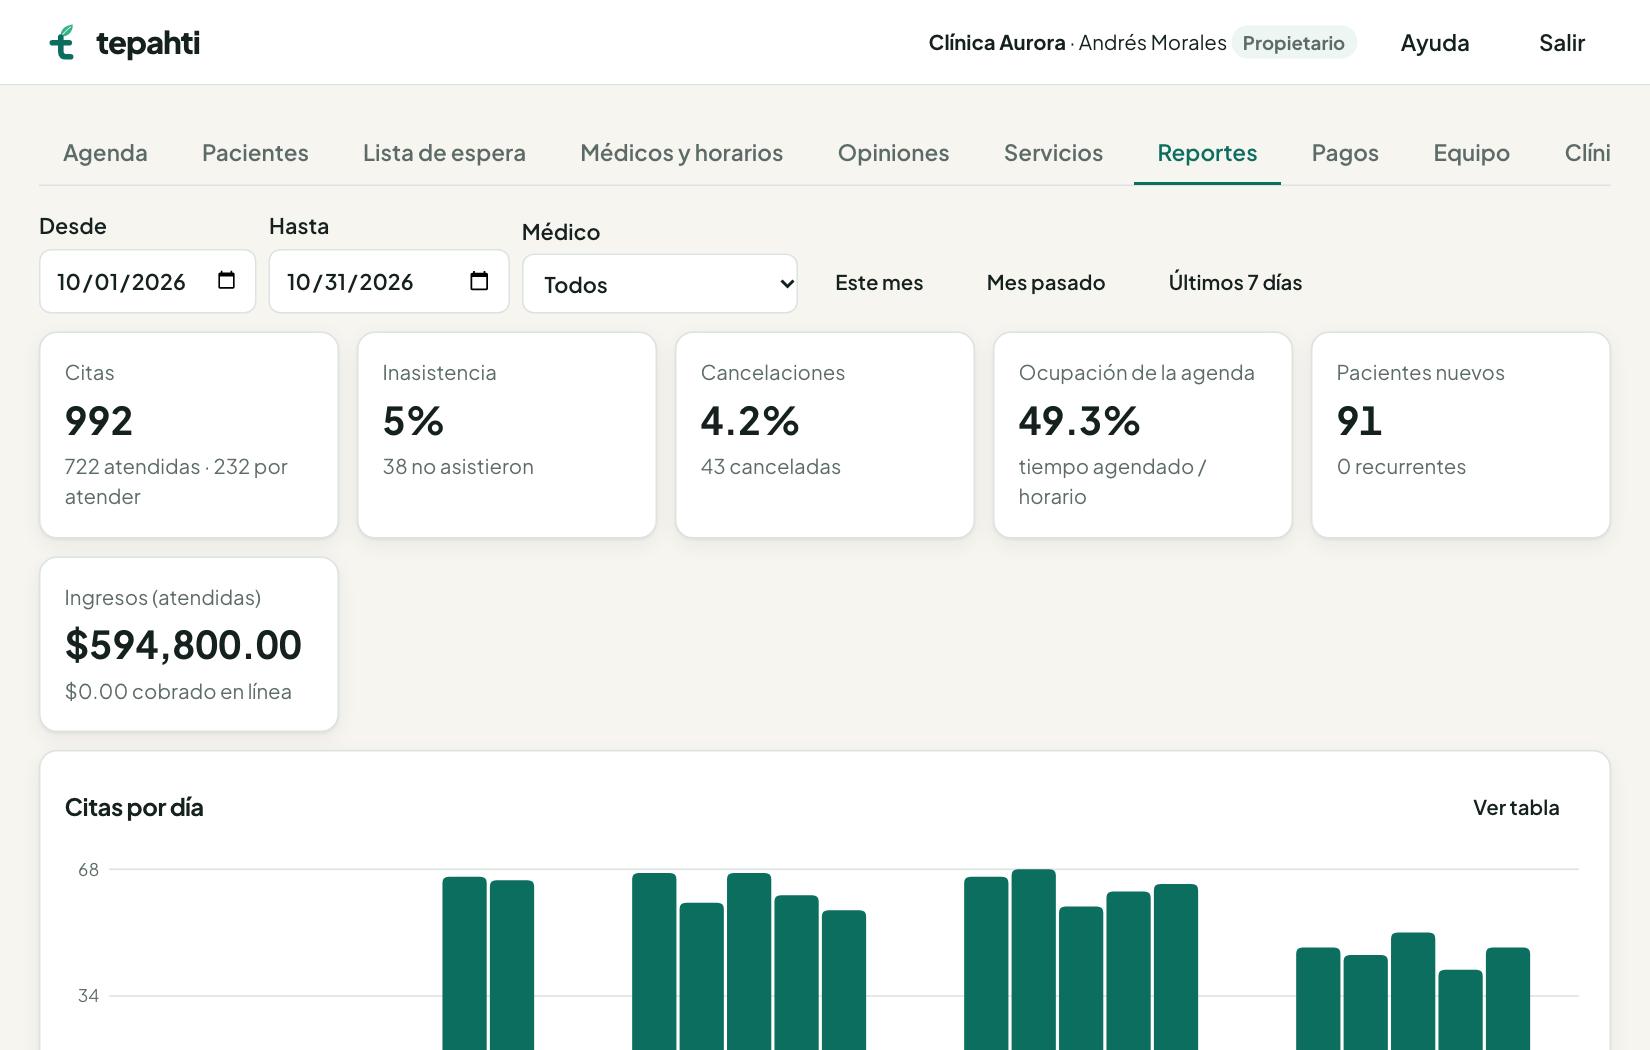Click the 68 axis label on chart
This screenshot has width=1650, height=1050.
88,869
